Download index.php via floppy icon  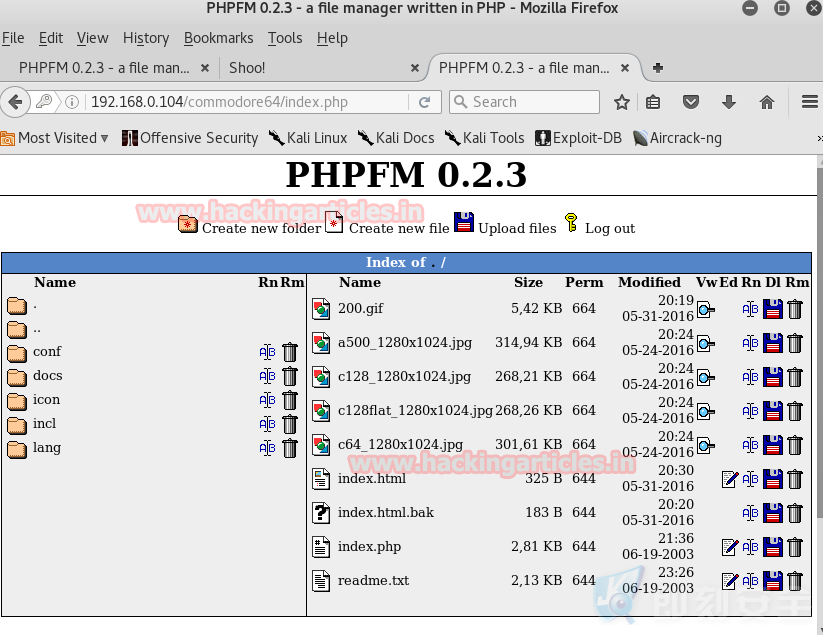(x=773, y=547)
